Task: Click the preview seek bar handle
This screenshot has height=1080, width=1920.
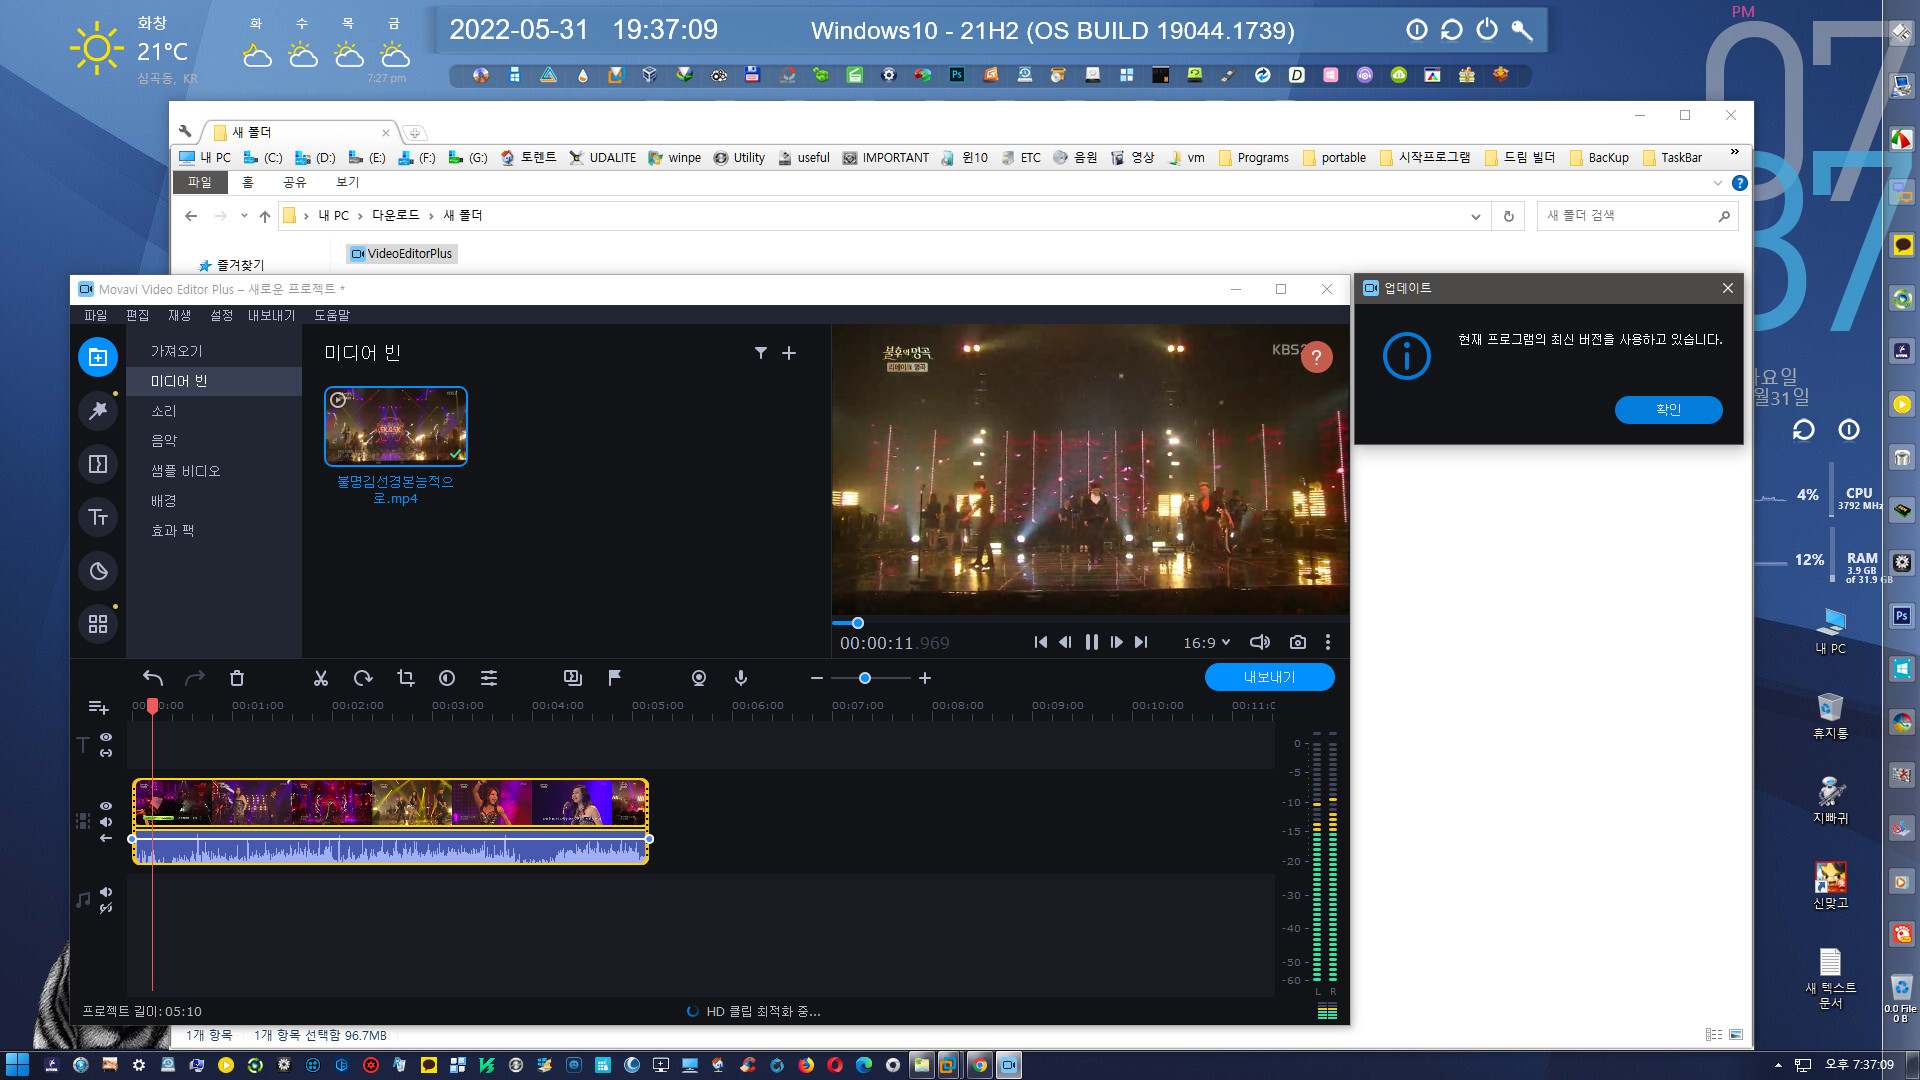Action: 858,623
